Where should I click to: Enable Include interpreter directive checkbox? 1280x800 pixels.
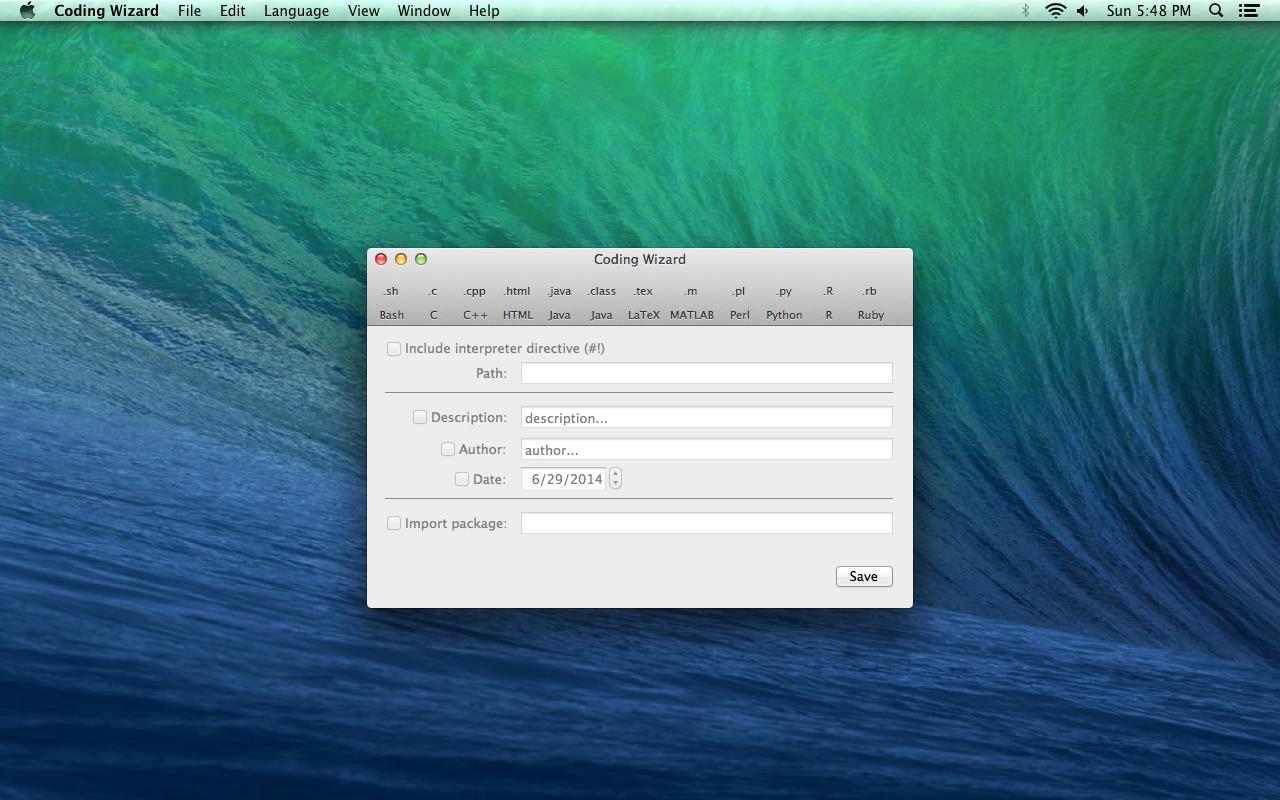(x=394, y=349)
